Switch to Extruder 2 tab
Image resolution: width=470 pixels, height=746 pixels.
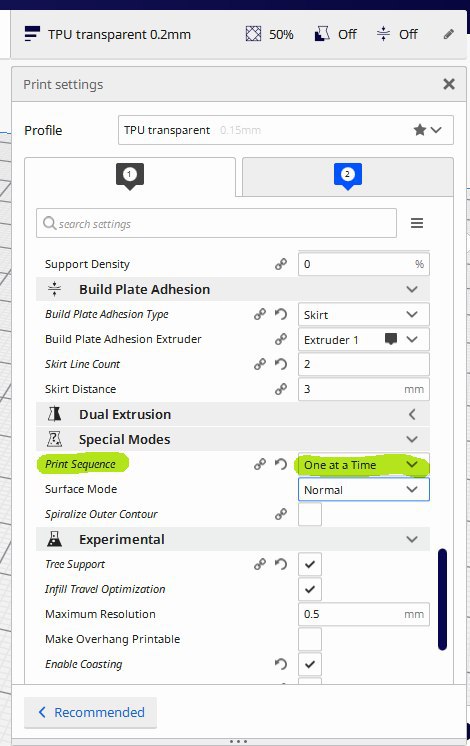[x=348, y=177]
